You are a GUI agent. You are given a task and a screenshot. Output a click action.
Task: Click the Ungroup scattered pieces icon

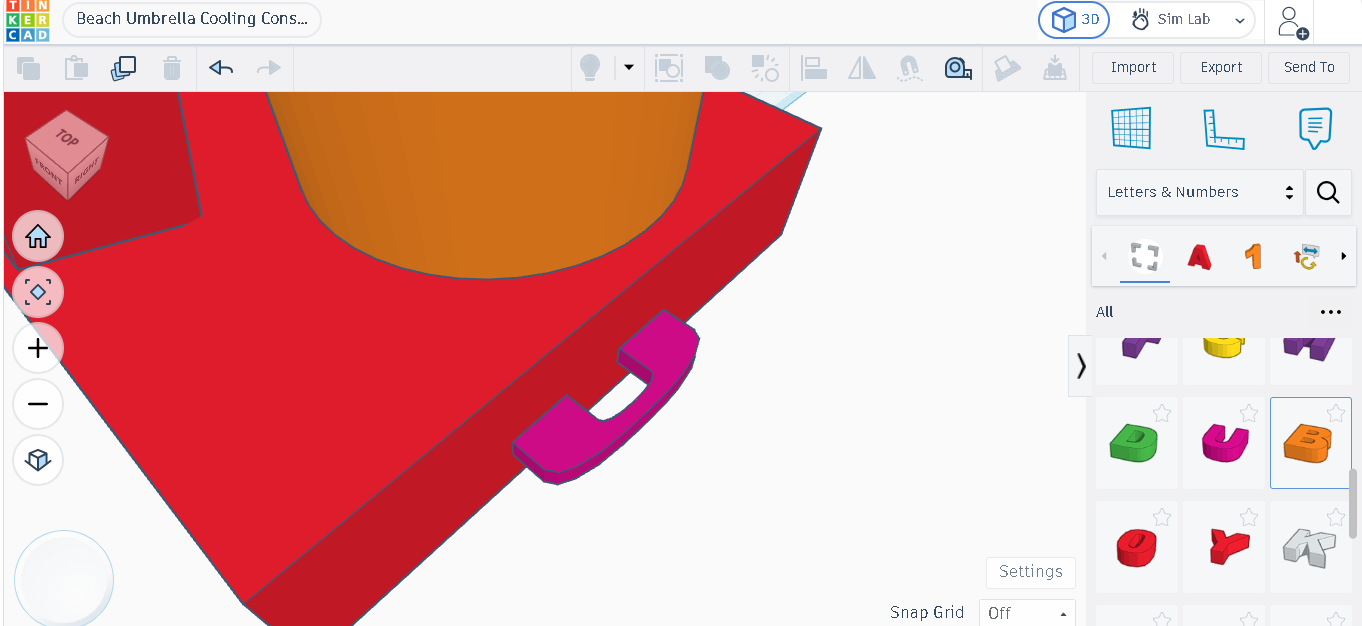pyautogui.click(x=765, y=68)
